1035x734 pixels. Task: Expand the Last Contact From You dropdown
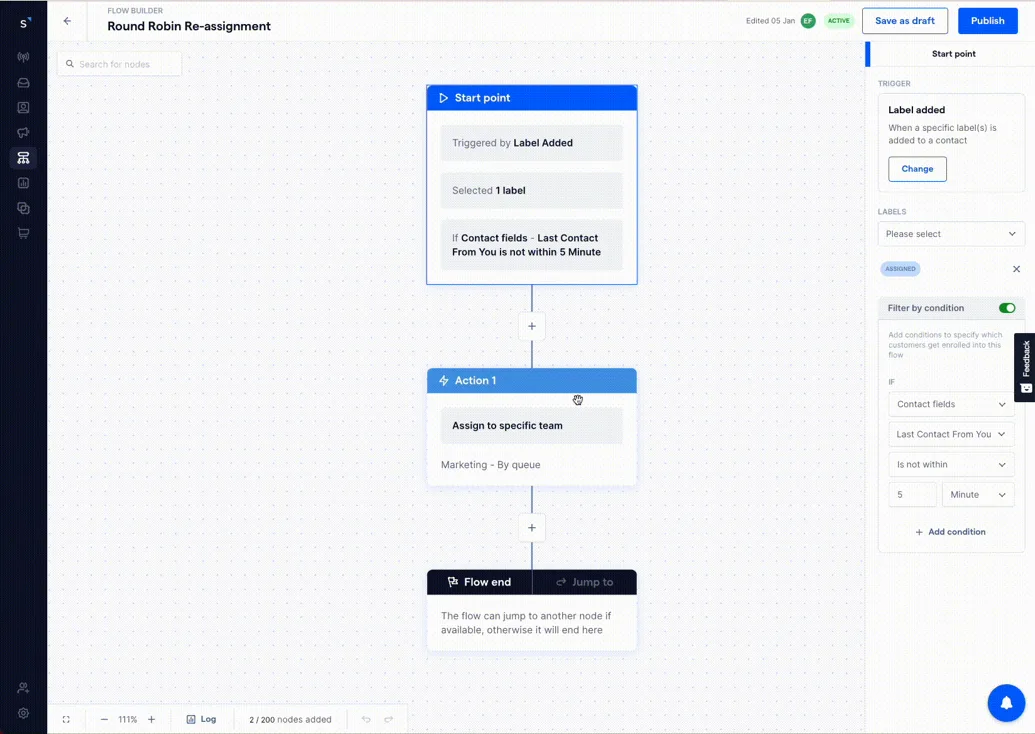click(951, 434)
